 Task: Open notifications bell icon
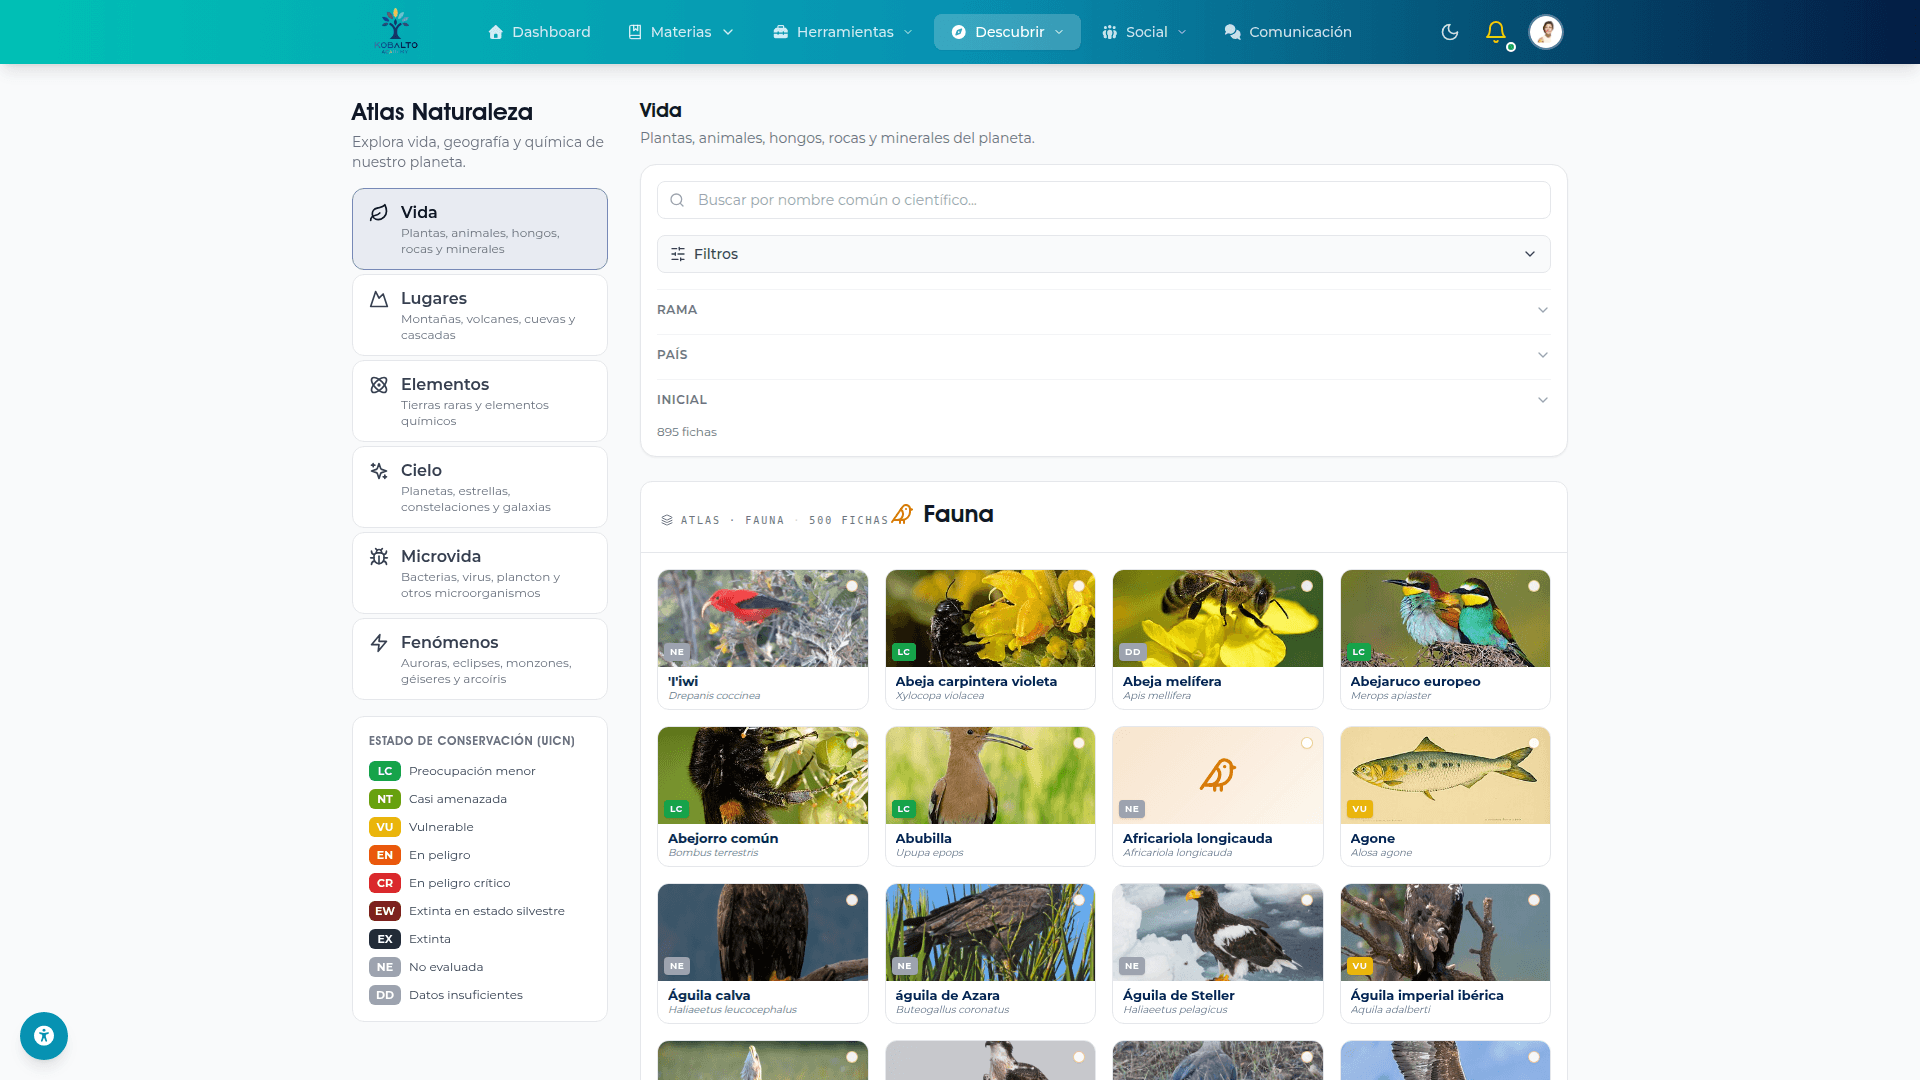(1496, 32)
